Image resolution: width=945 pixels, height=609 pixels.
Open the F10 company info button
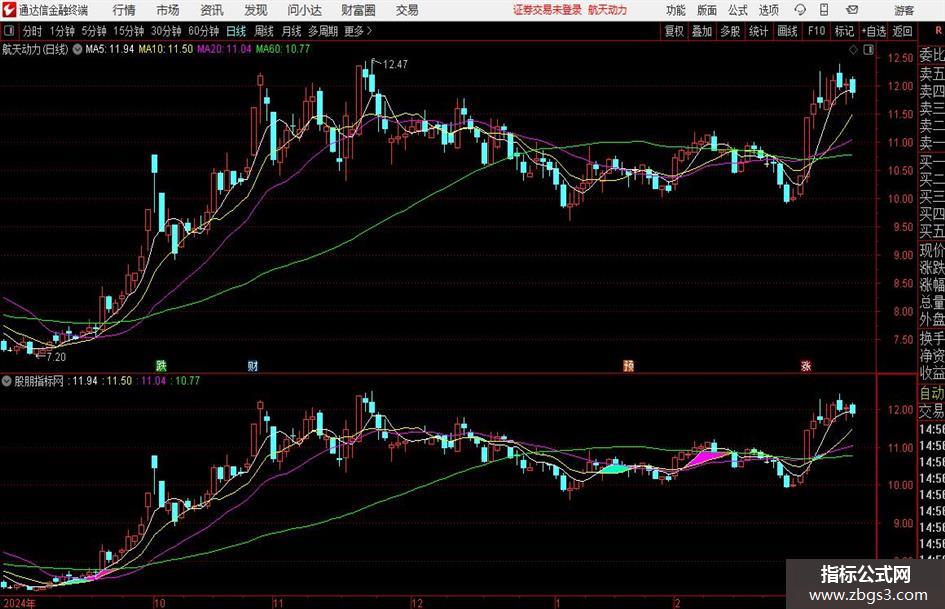click(x=817, y=31)
